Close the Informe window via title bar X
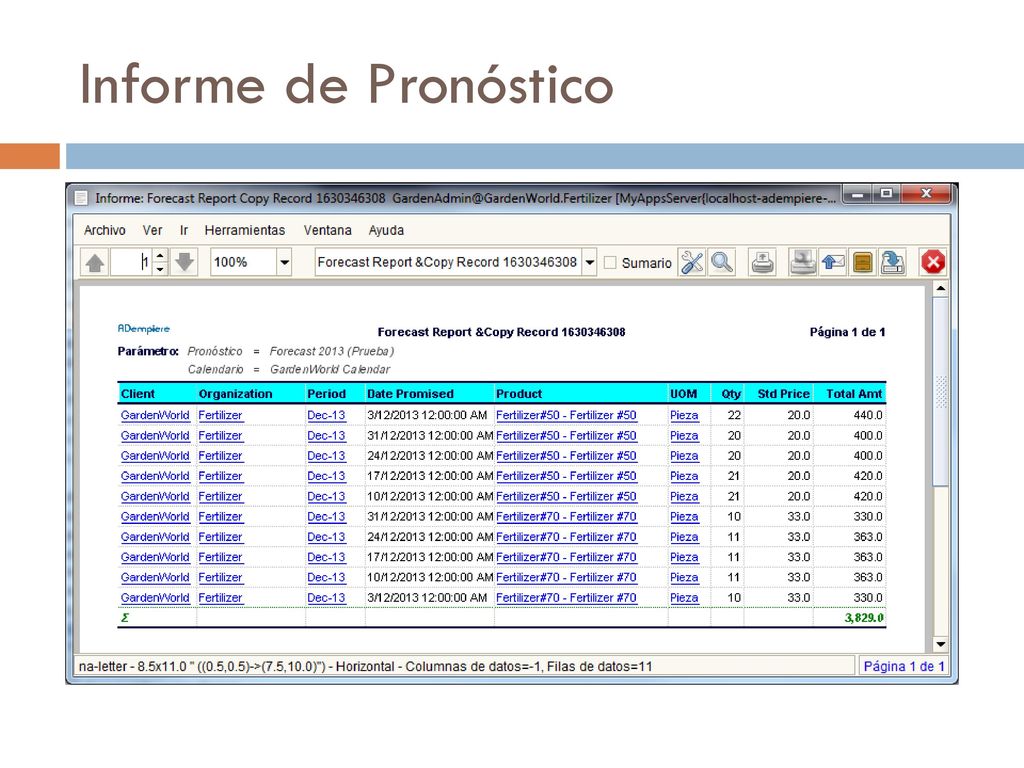The image size is (1024, 768). point(926,194)
